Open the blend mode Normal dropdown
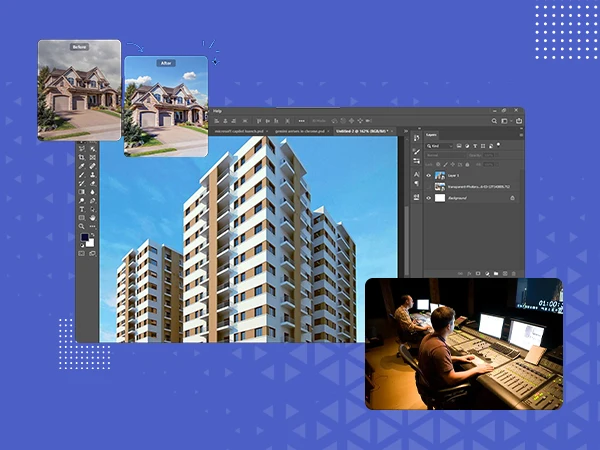Image resolution: width=600 pixels, height=450 pixels. 445,155
